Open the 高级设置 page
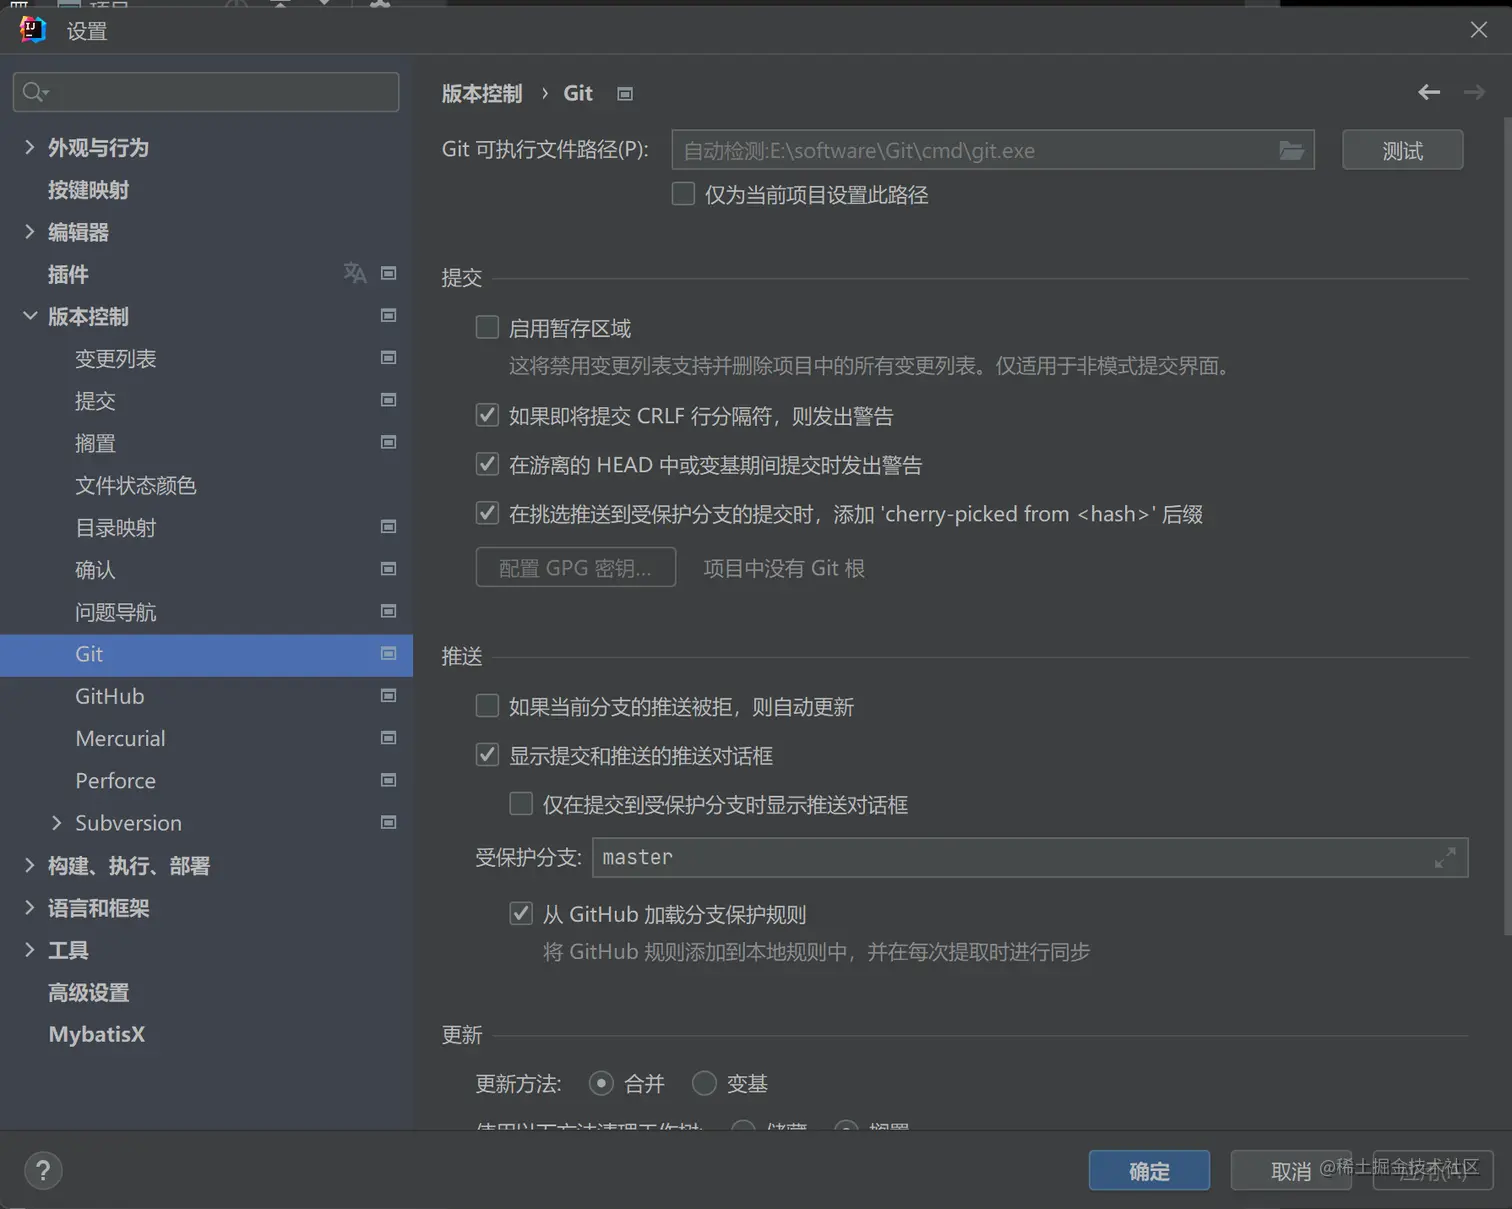Screen dimensions: 1512x1209 tap(88, 992)
